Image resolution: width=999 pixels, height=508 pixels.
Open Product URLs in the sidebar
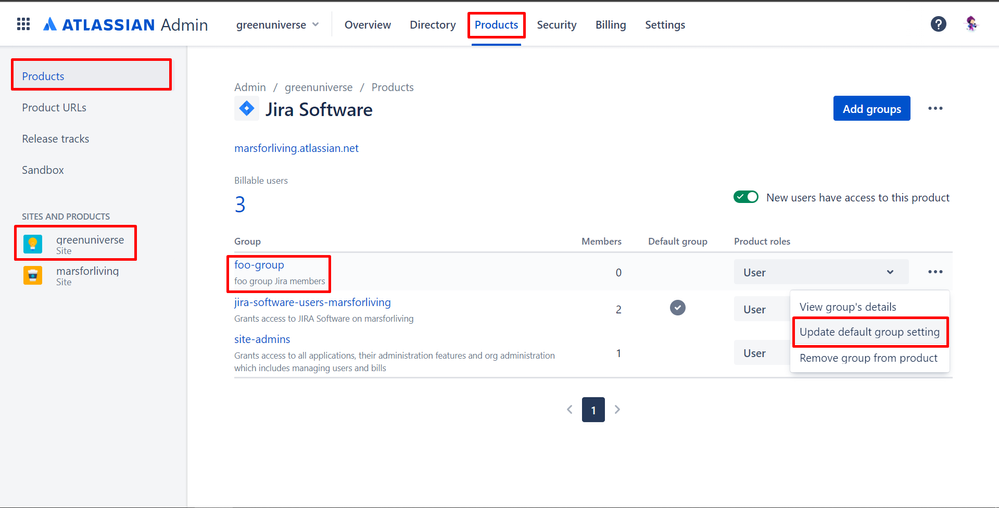[x=54, y=107]
